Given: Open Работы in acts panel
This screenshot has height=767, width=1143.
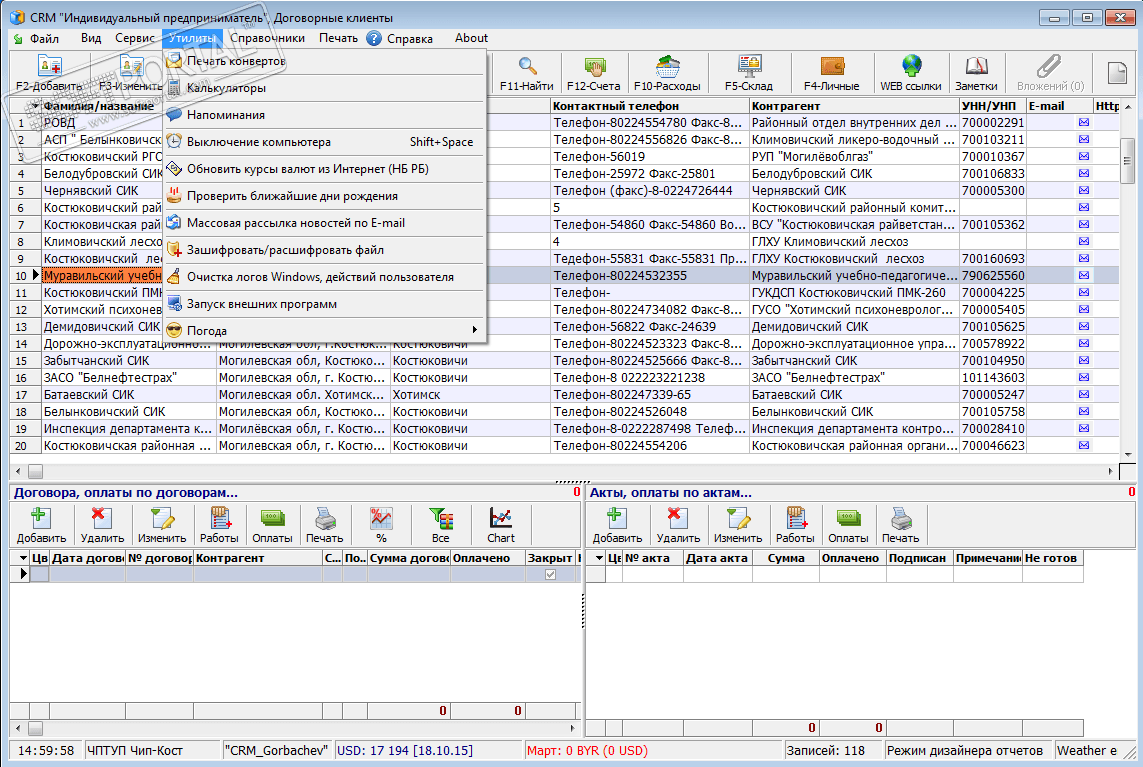Looking at the screenshot, I should point(795,526).
